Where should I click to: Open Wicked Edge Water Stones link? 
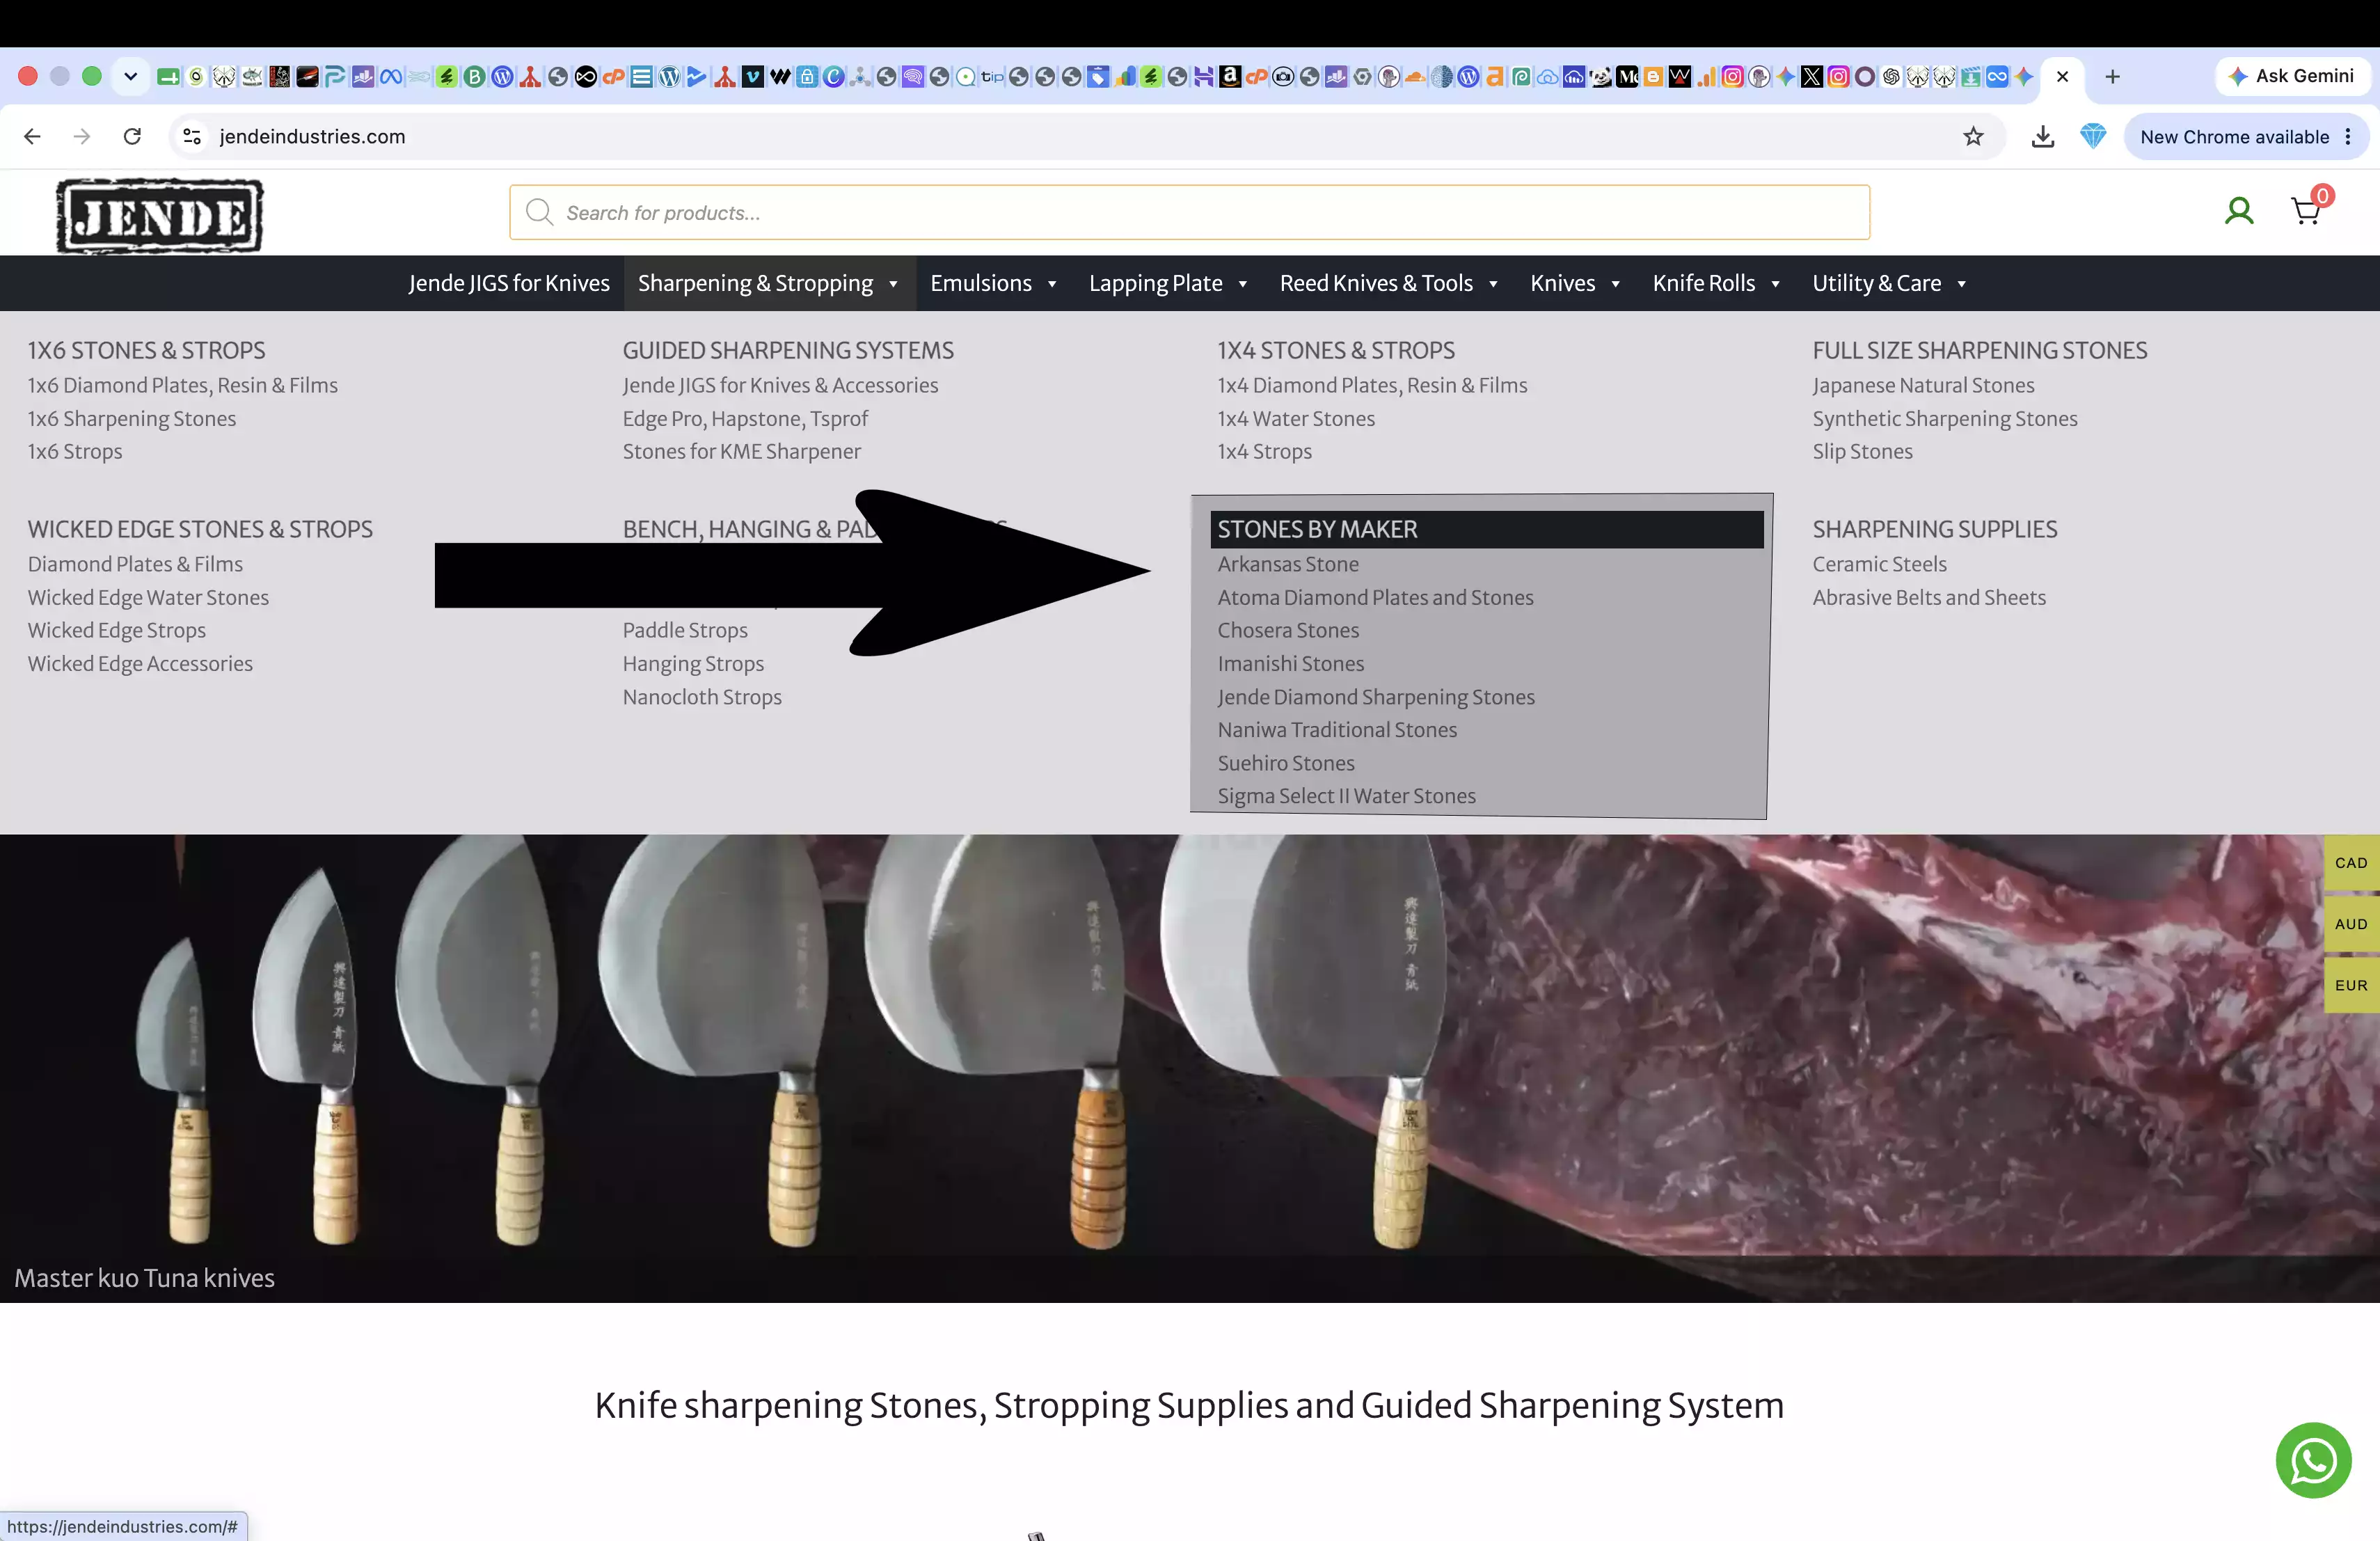click(148, 597)
